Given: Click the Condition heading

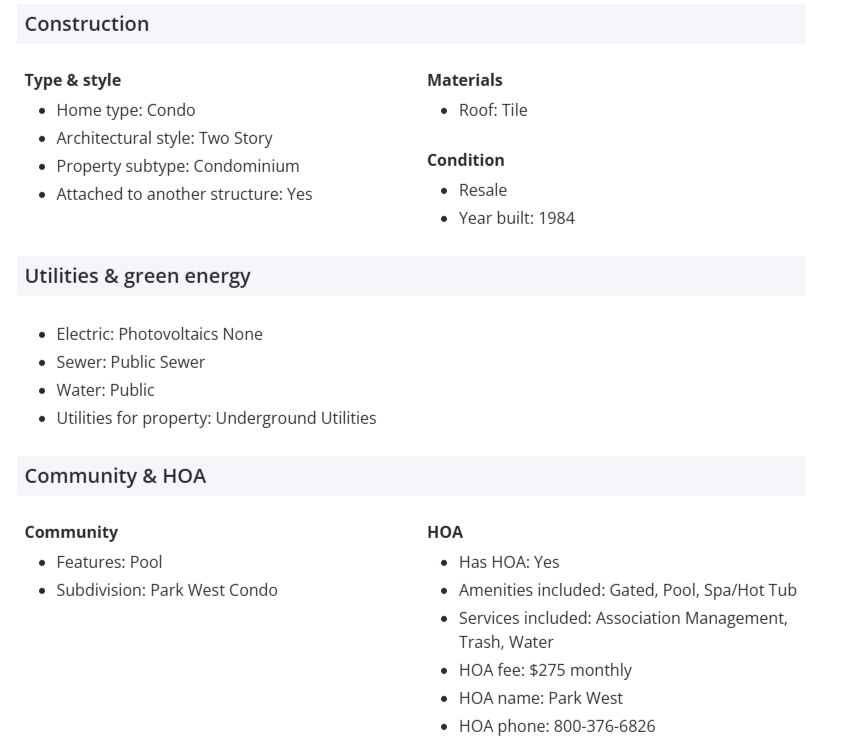Looking at the screenshot, I should coord(465,160).
